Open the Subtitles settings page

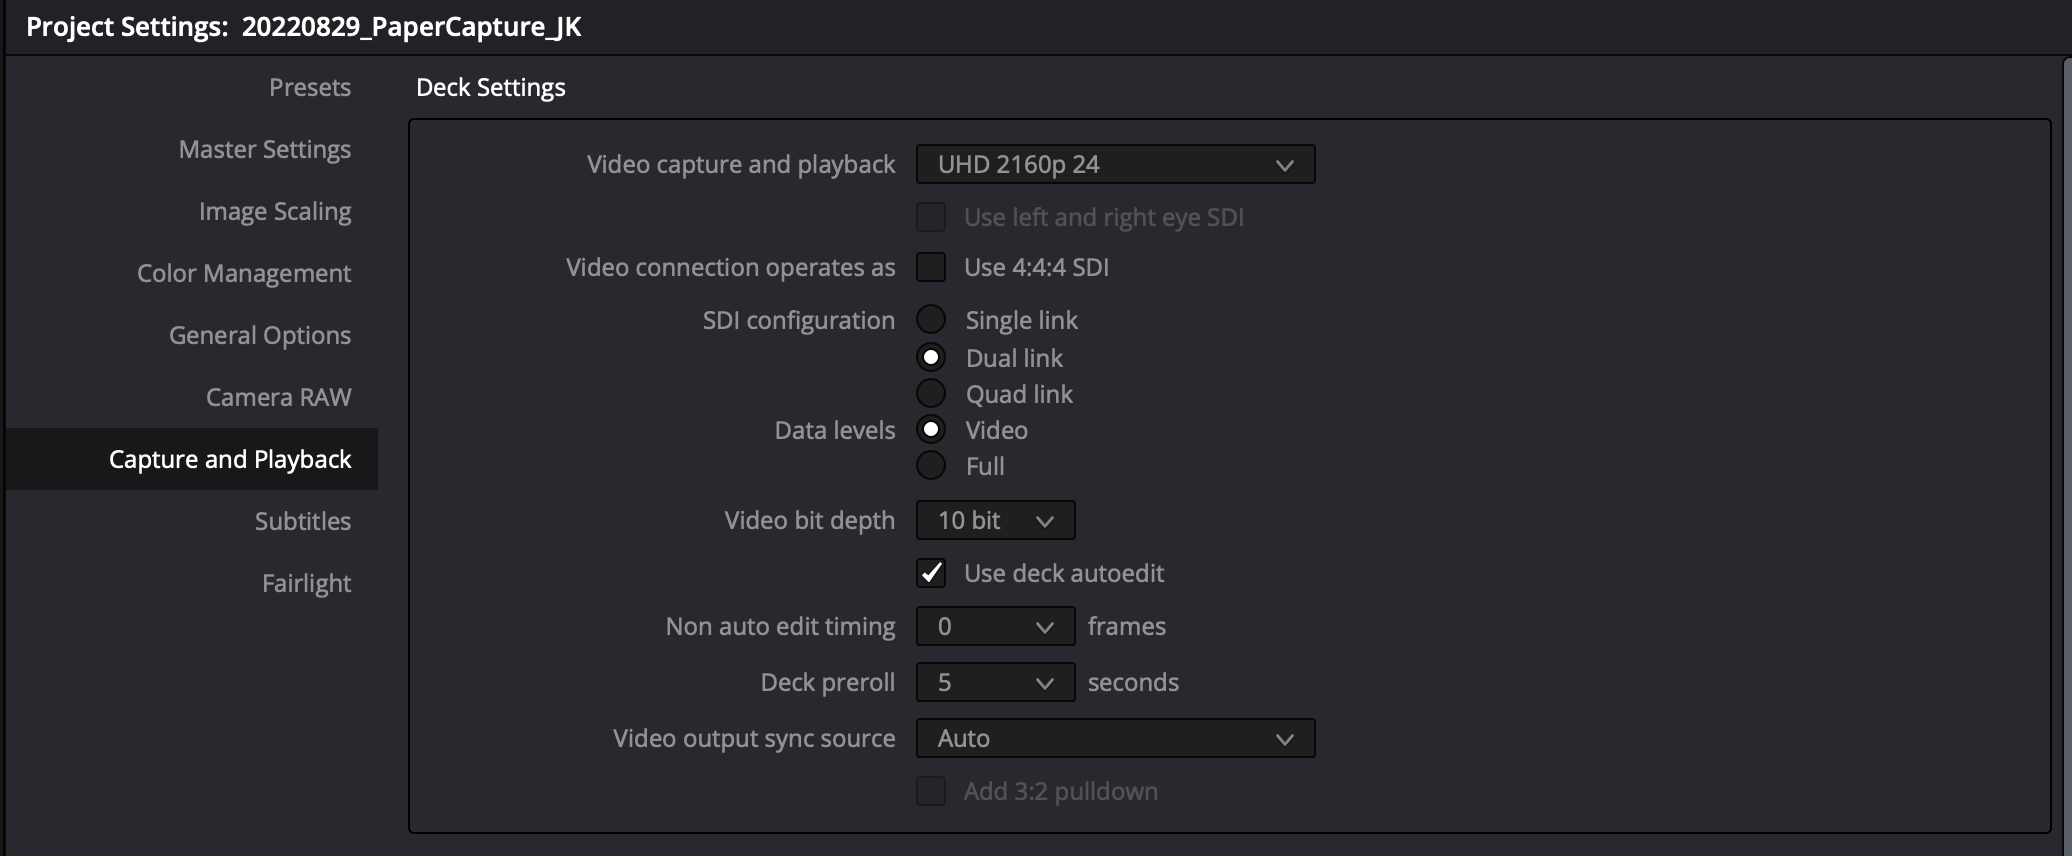[x=302, y=521]
